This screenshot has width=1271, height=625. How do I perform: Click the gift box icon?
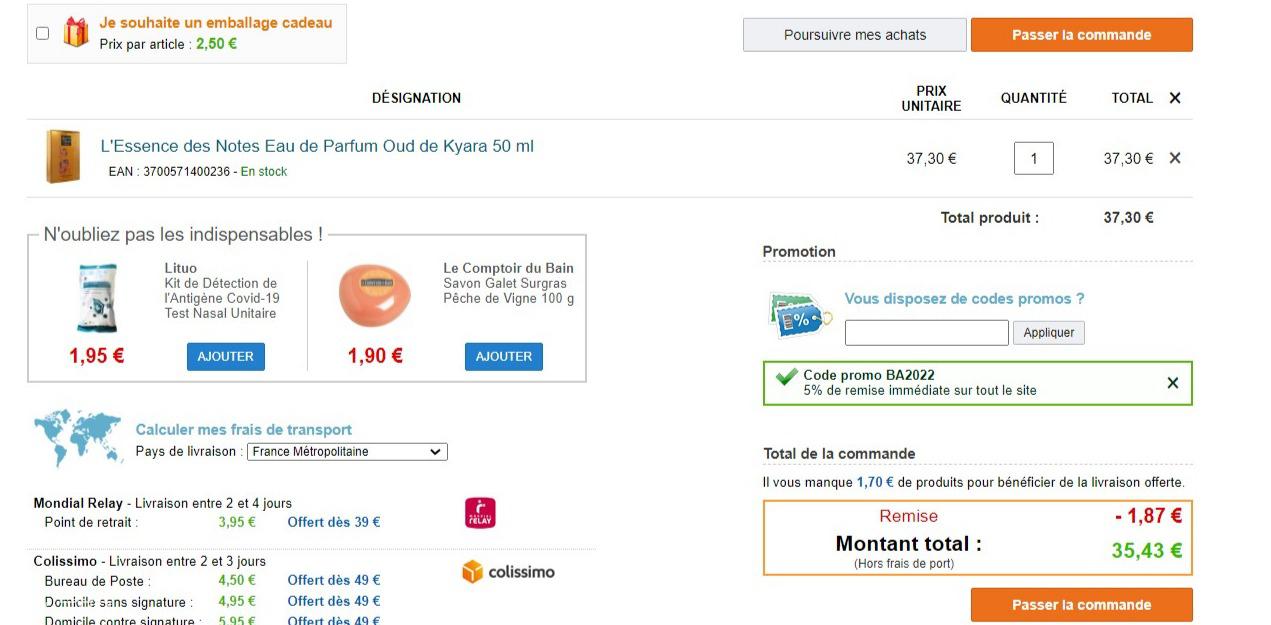click(x=76, y=33)
